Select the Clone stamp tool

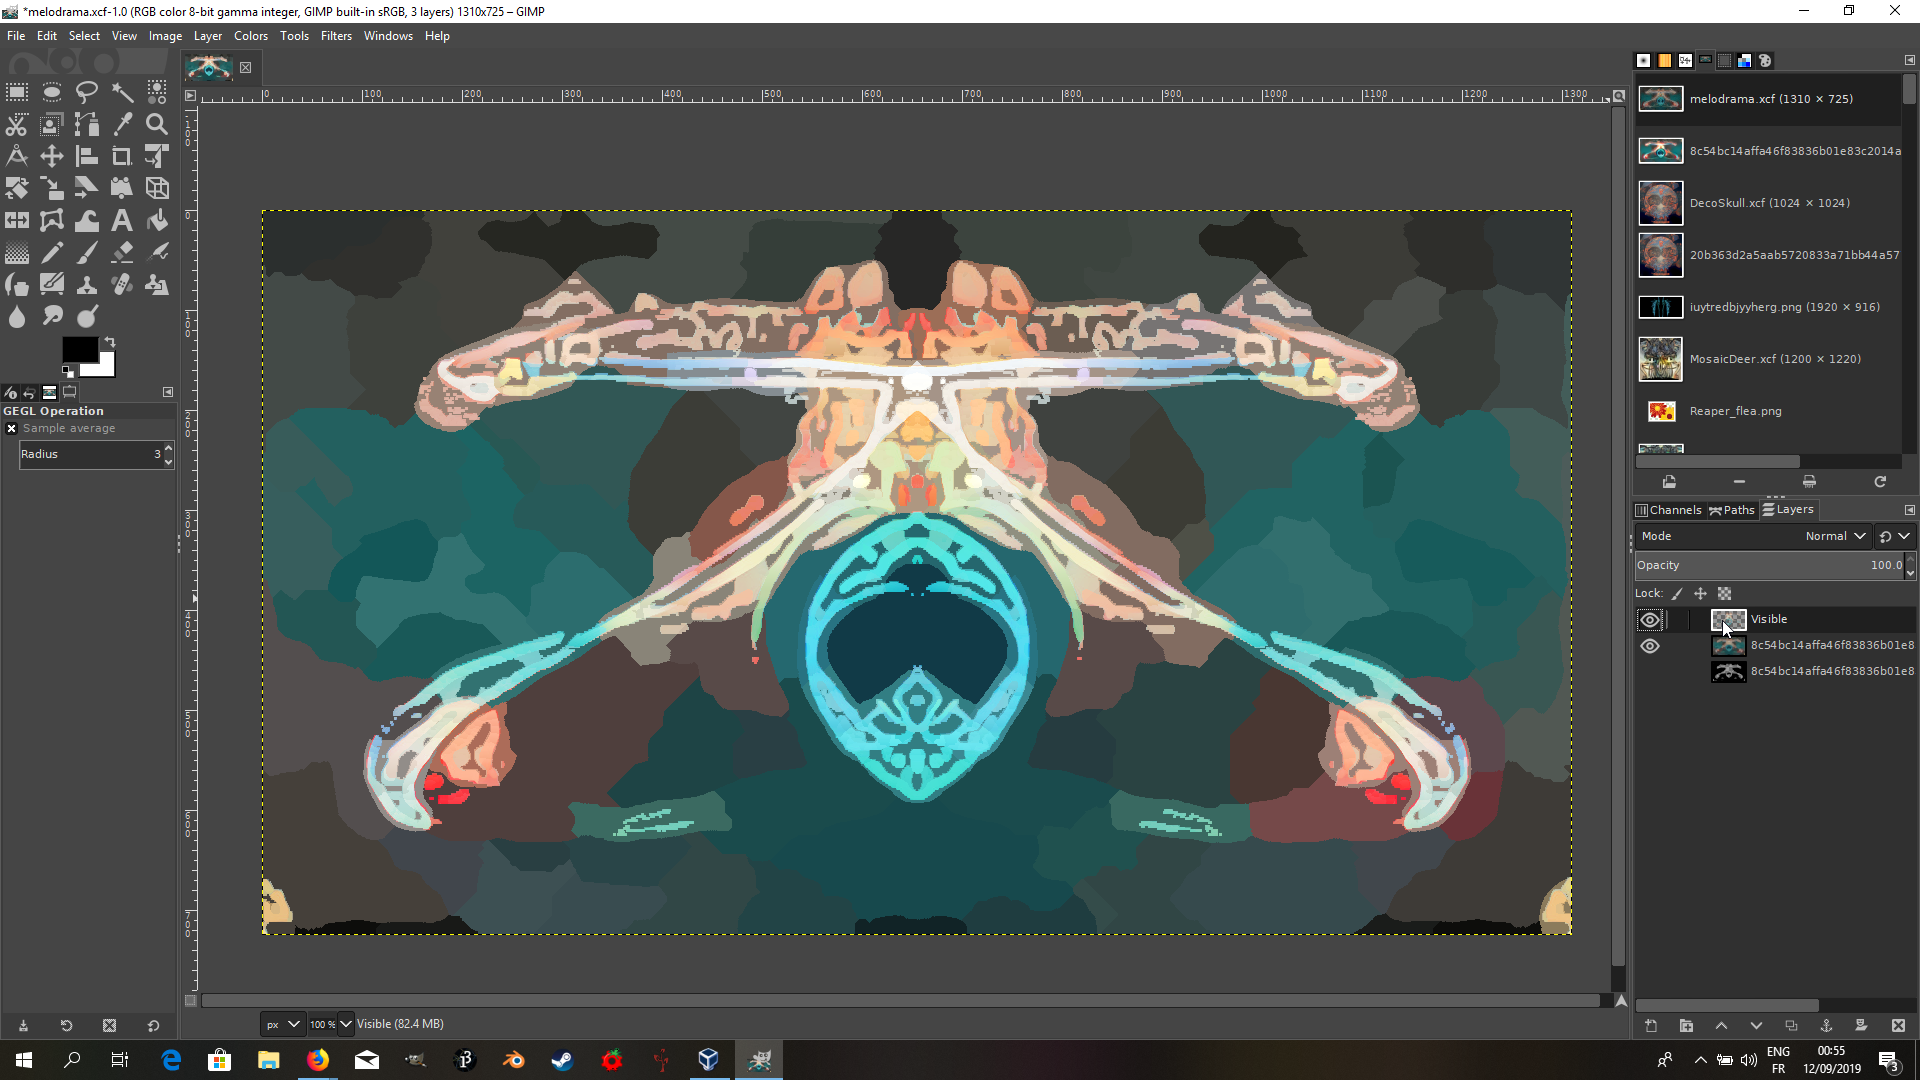[87, 285]
